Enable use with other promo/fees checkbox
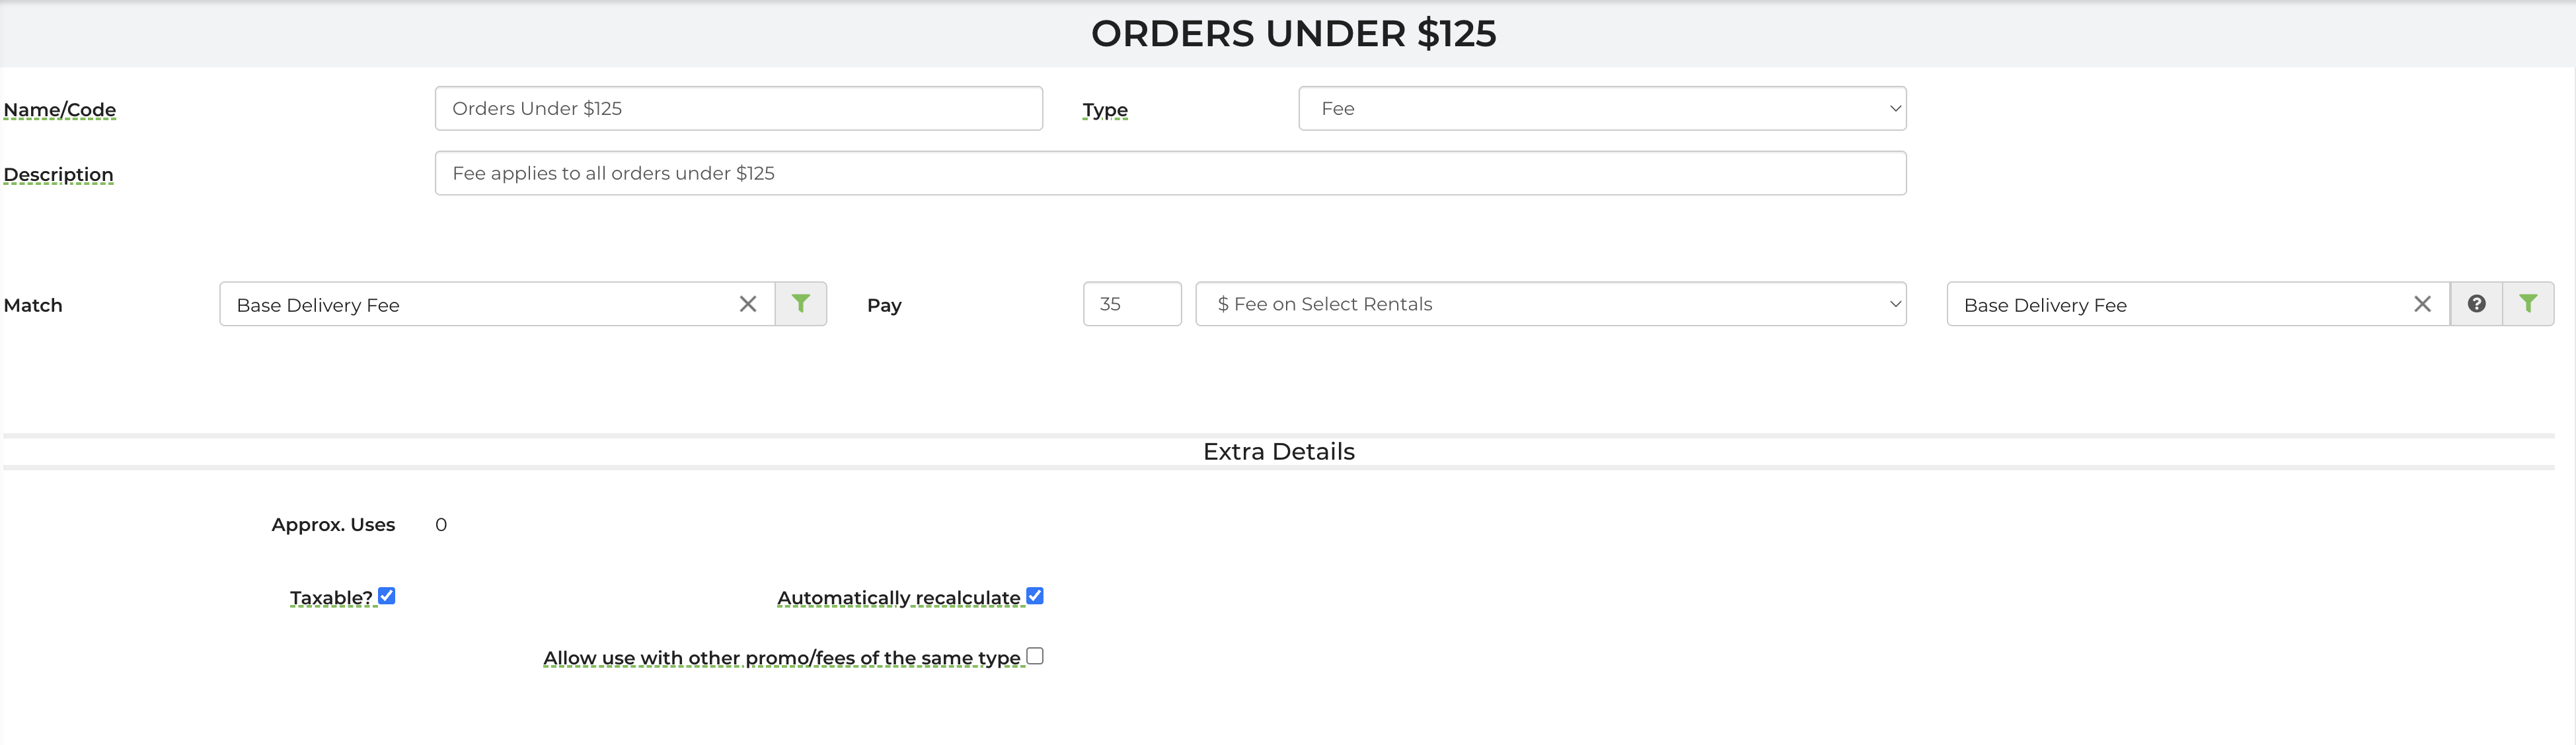Screen dimensions: 2576x745 pos(1035,656)
